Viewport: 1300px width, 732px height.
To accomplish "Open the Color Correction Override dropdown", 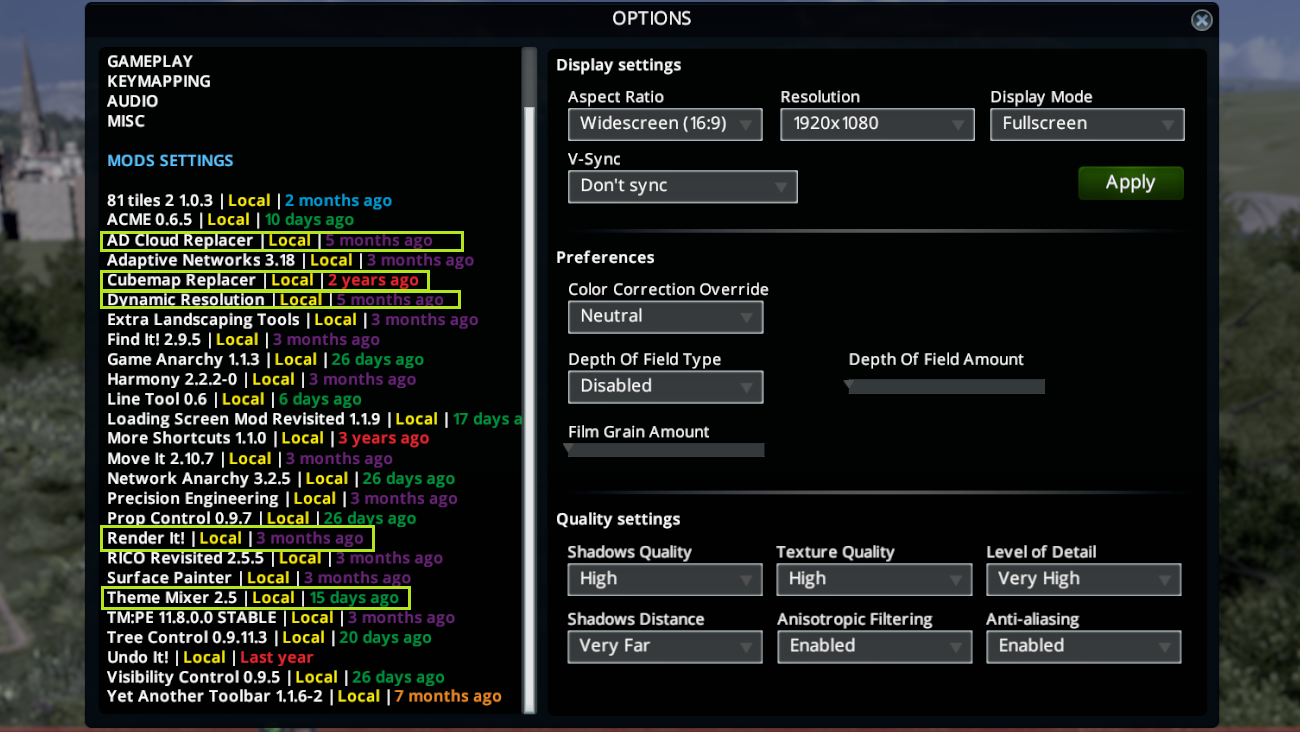I will point(665,317).
